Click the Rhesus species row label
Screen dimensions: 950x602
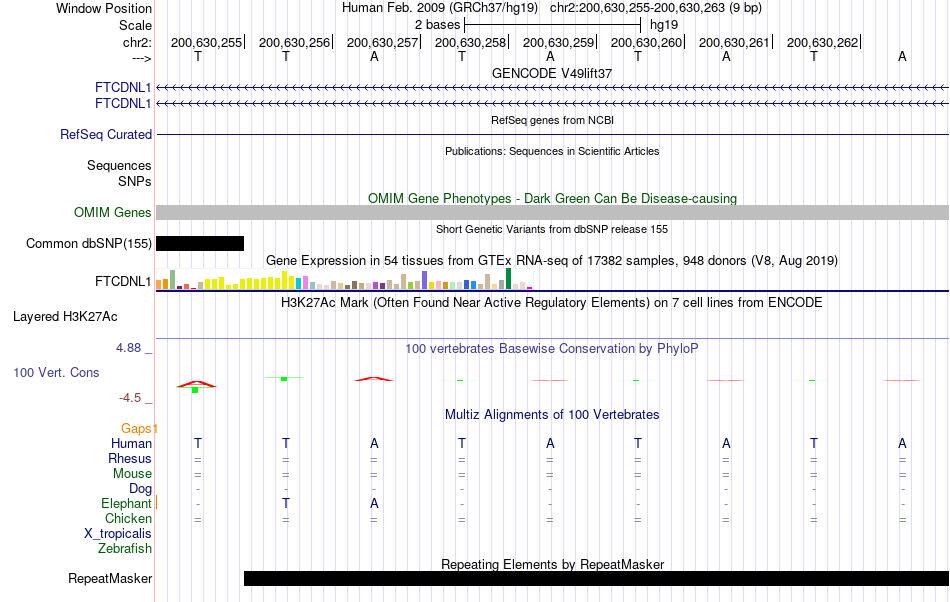(x=130, y=458)
